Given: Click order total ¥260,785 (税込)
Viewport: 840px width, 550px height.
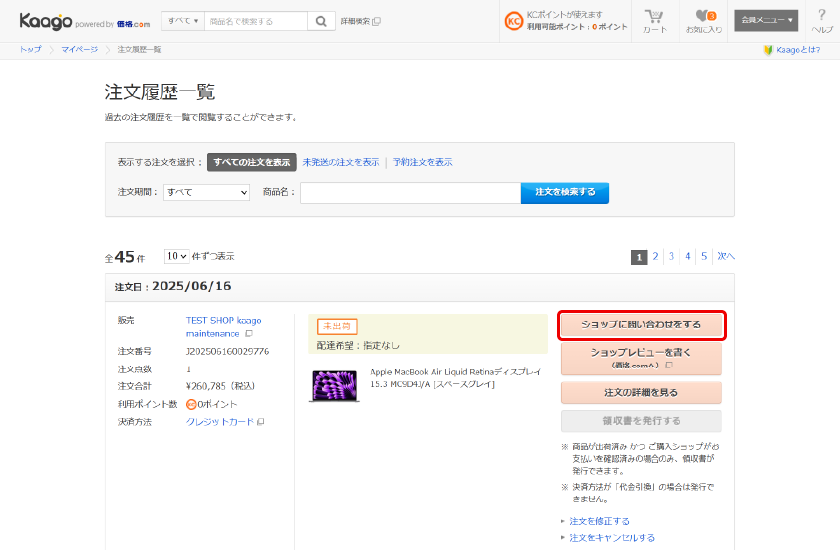Looking at the screenshot, I should (x=220, y=386).
